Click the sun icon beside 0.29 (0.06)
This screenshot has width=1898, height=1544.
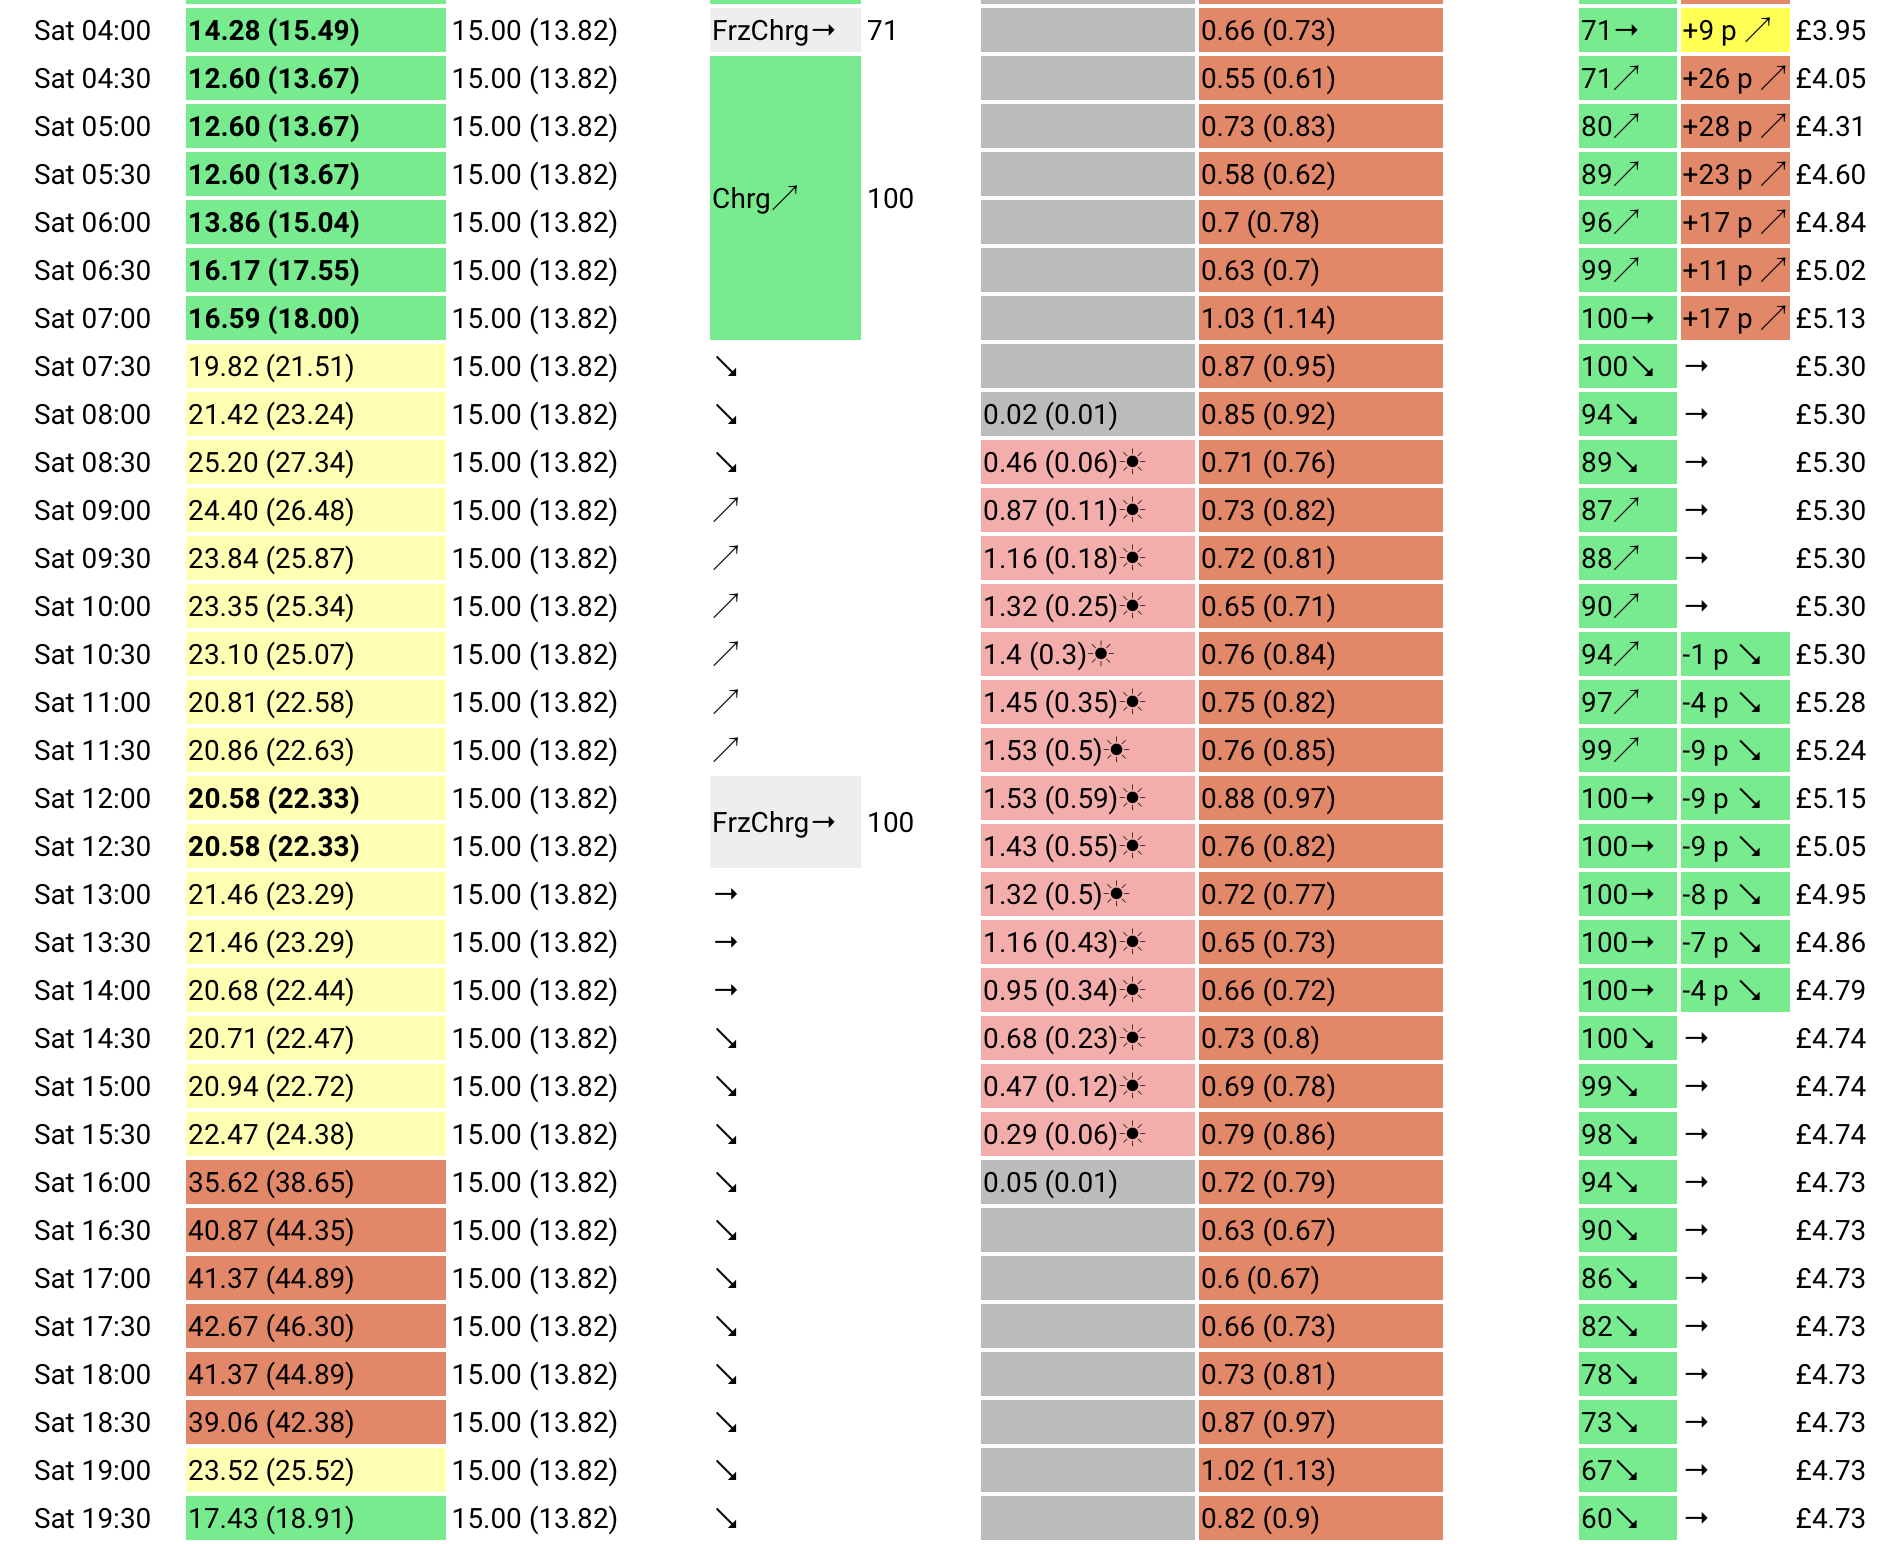tap(1133, 1134)
